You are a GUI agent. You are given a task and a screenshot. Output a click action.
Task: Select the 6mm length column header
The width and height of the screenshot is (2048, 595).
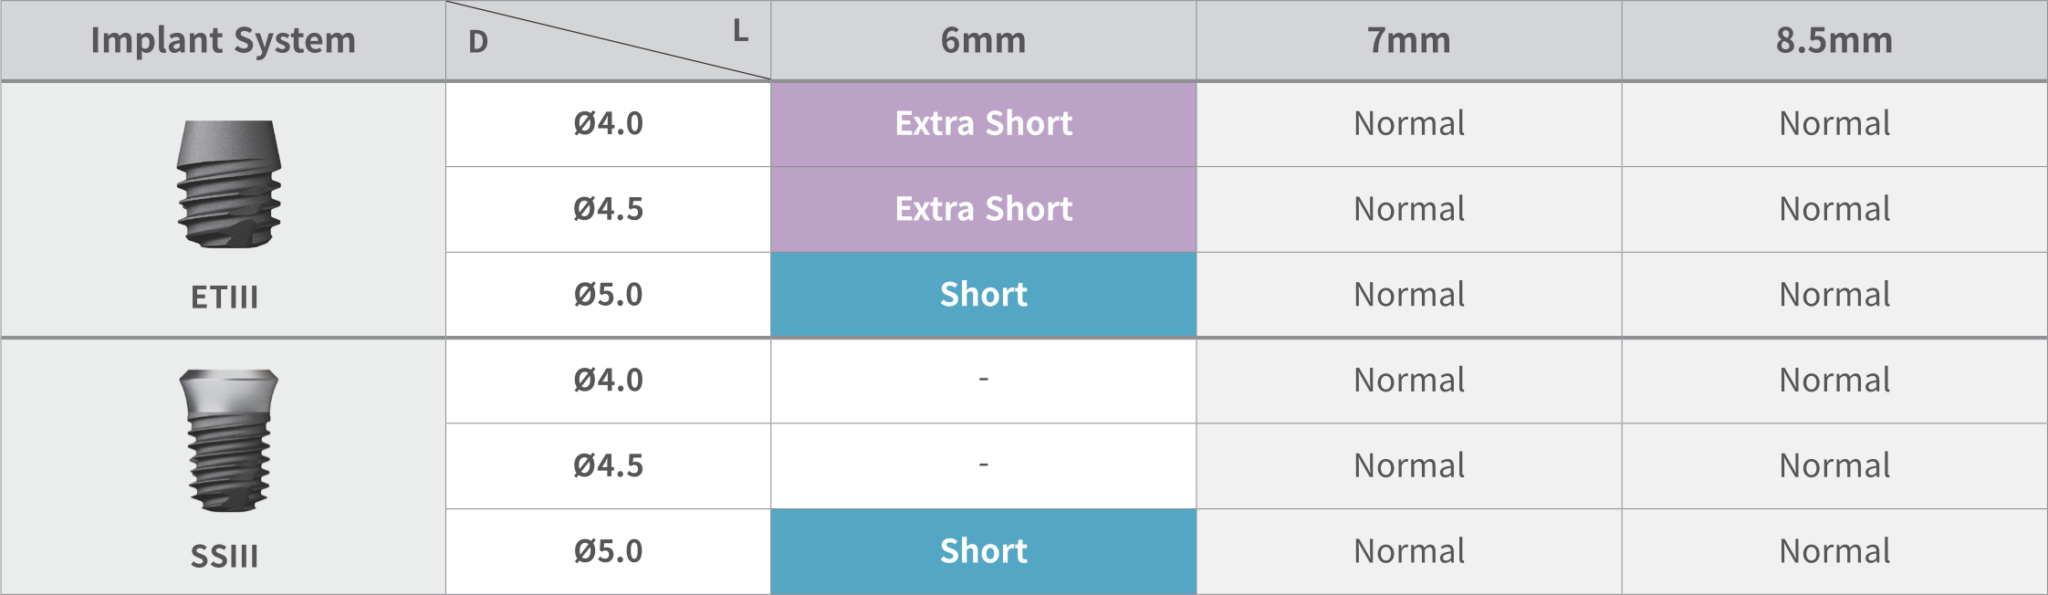click(983, 41)
